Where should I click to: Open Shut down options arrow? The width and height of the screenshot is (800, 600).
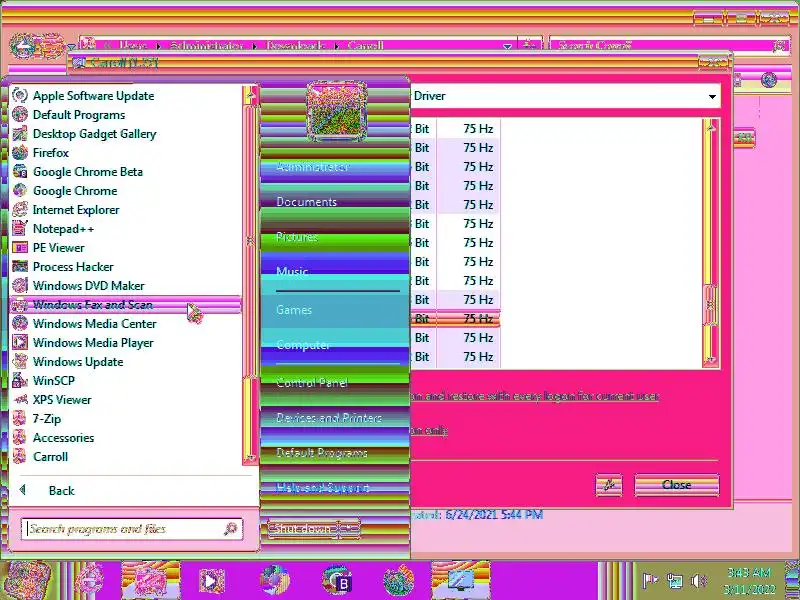(349, 529)
